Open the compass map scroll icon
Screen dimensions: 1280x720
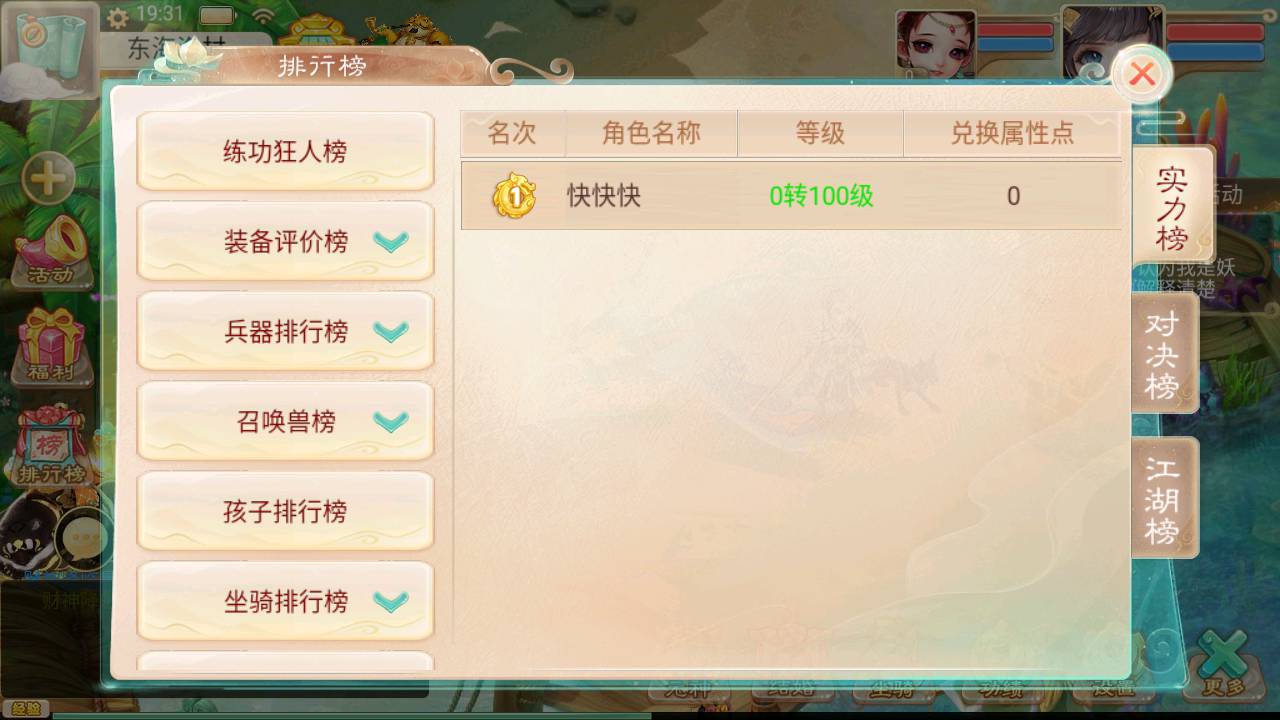pos(50,50)
